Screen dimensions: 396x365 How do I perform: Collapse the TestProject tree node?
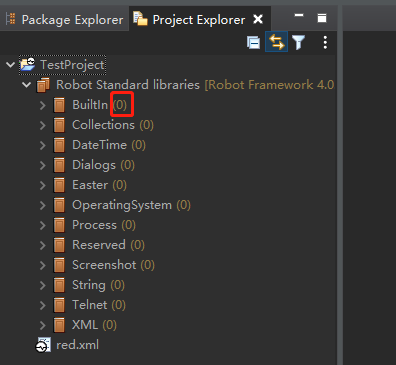pos(11,65)
